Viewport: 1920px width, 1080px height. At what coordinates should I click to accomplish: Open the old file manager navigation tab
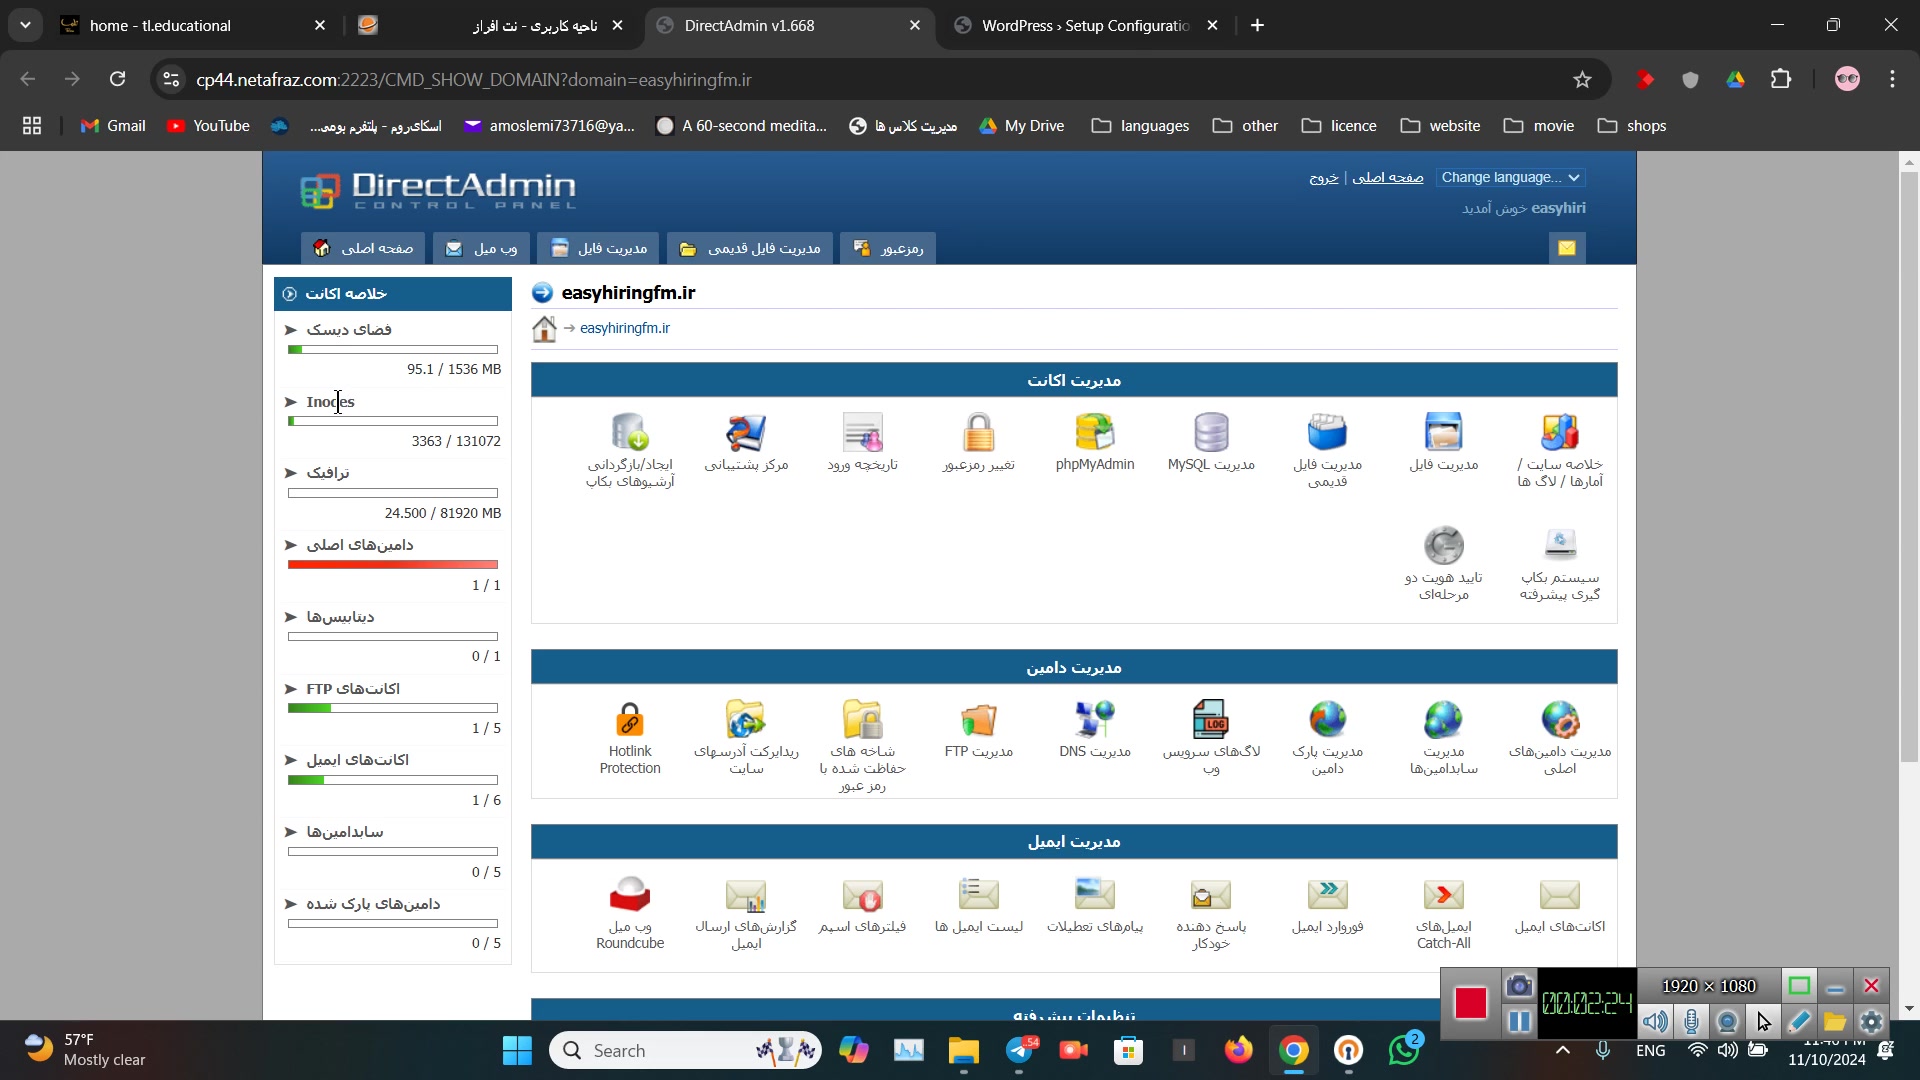(x=751, y=248)
